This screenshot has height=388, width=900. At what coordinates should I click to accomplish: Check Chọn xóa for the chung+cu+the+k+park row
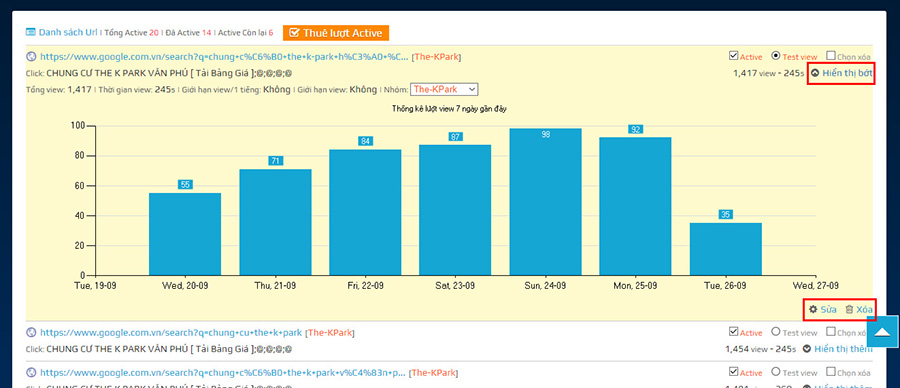831,331
